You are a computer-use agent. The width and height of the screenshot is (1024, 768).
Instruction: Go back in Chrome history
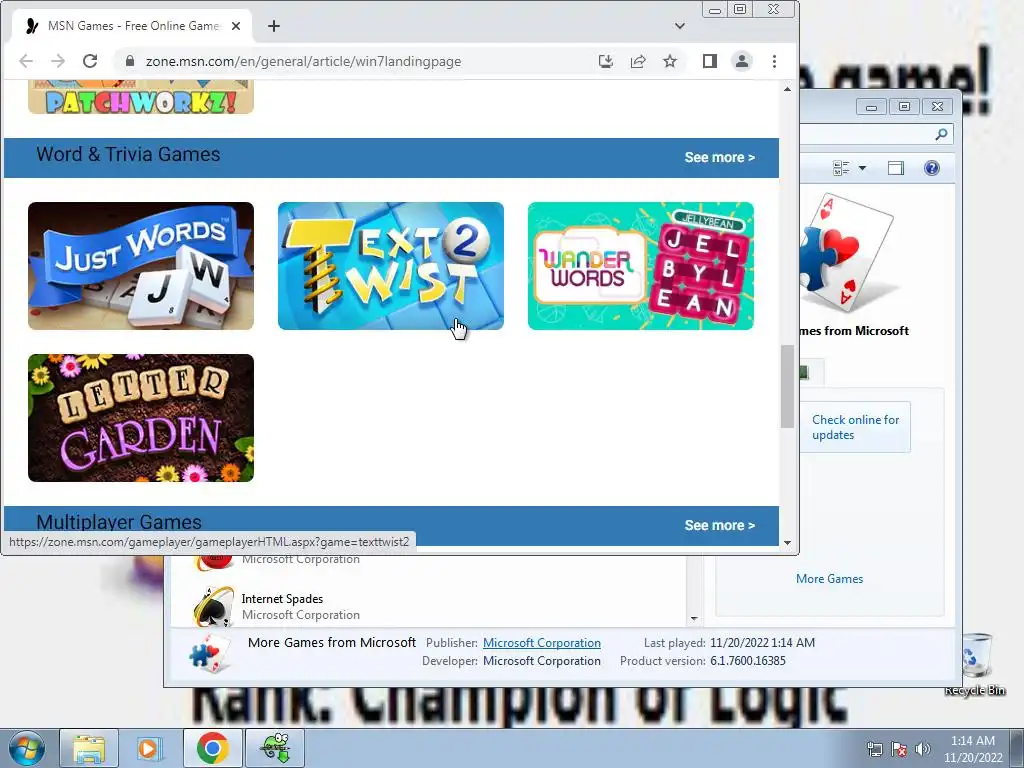(26, 61)
